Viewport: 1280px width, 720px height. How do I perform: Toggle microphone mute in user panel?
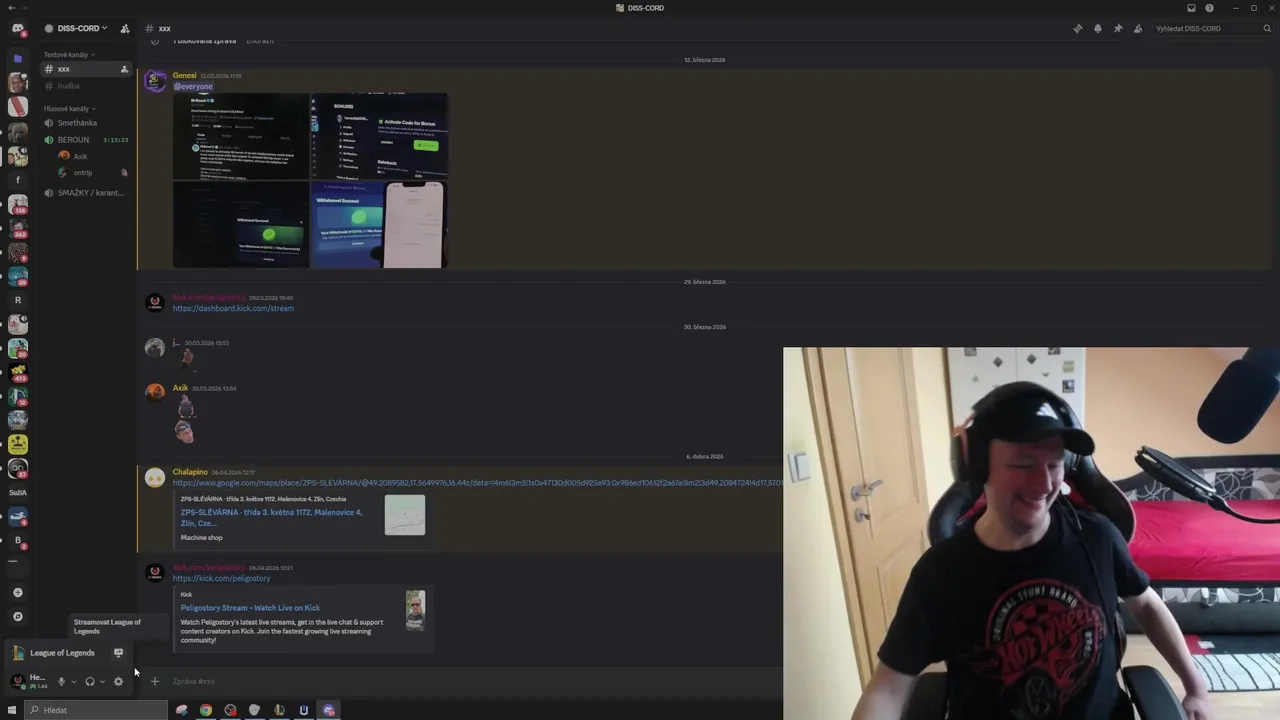(x=61, y=681)
